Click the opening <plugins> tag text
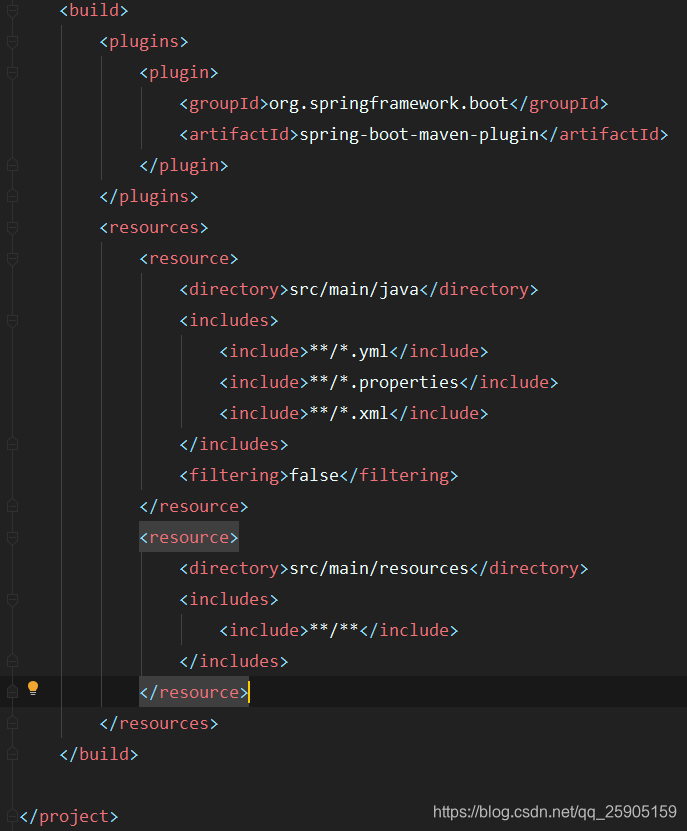 pyautogui.click(x=144, y=41)
